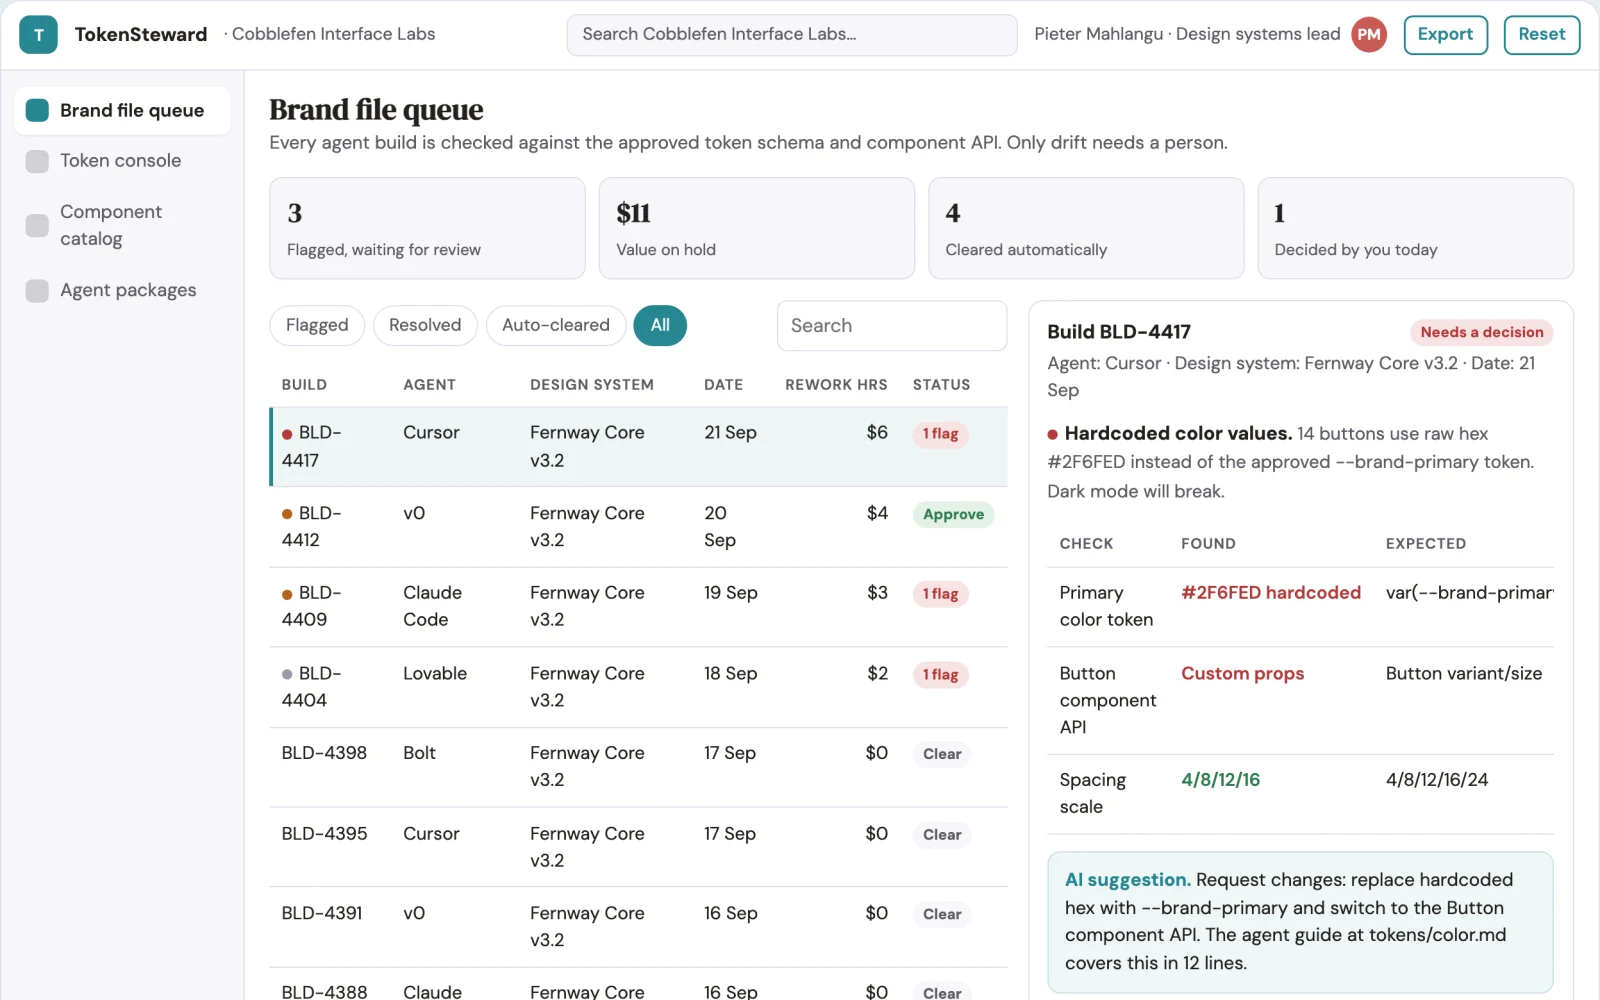Click the Build BLD-4417 detail heading
This screenshot has height=1000, width=1600.
pos(1119,332)
